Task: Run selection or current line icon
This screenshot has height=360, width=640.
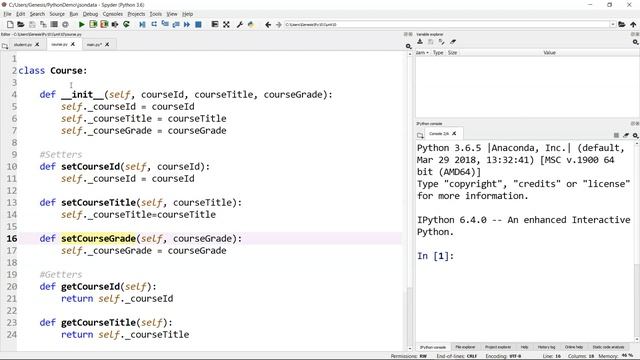Action: click(115, 24)
